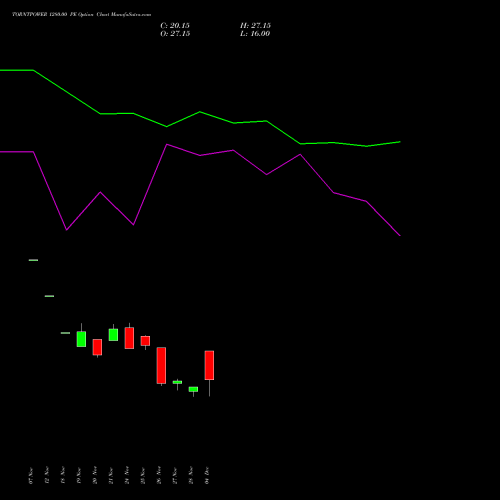Viewport: 500px width, 500px height.
Task: Select the green candlestick above "21 Nov"
Action: (x=113, y=335)
